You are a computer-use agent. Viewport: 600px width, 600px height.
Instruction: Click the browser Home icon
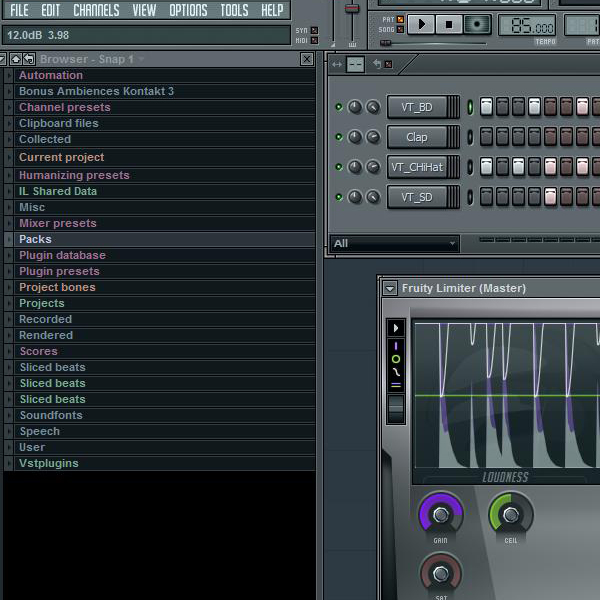click(16, 59)
